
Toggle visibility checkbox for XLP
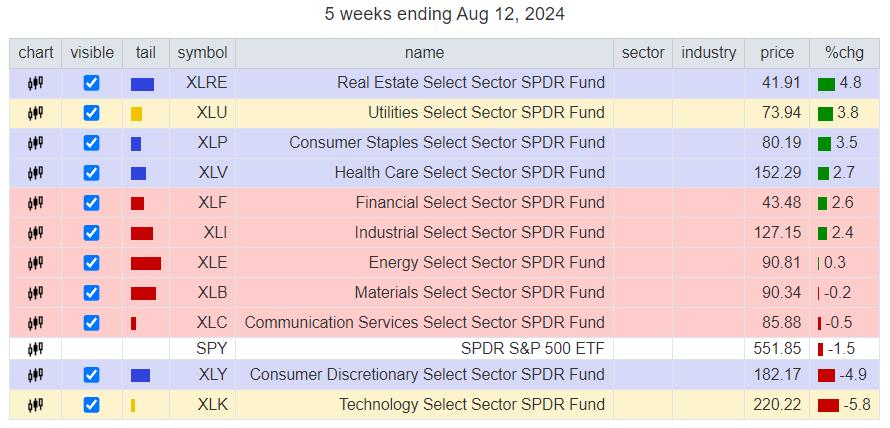(92, 143)
